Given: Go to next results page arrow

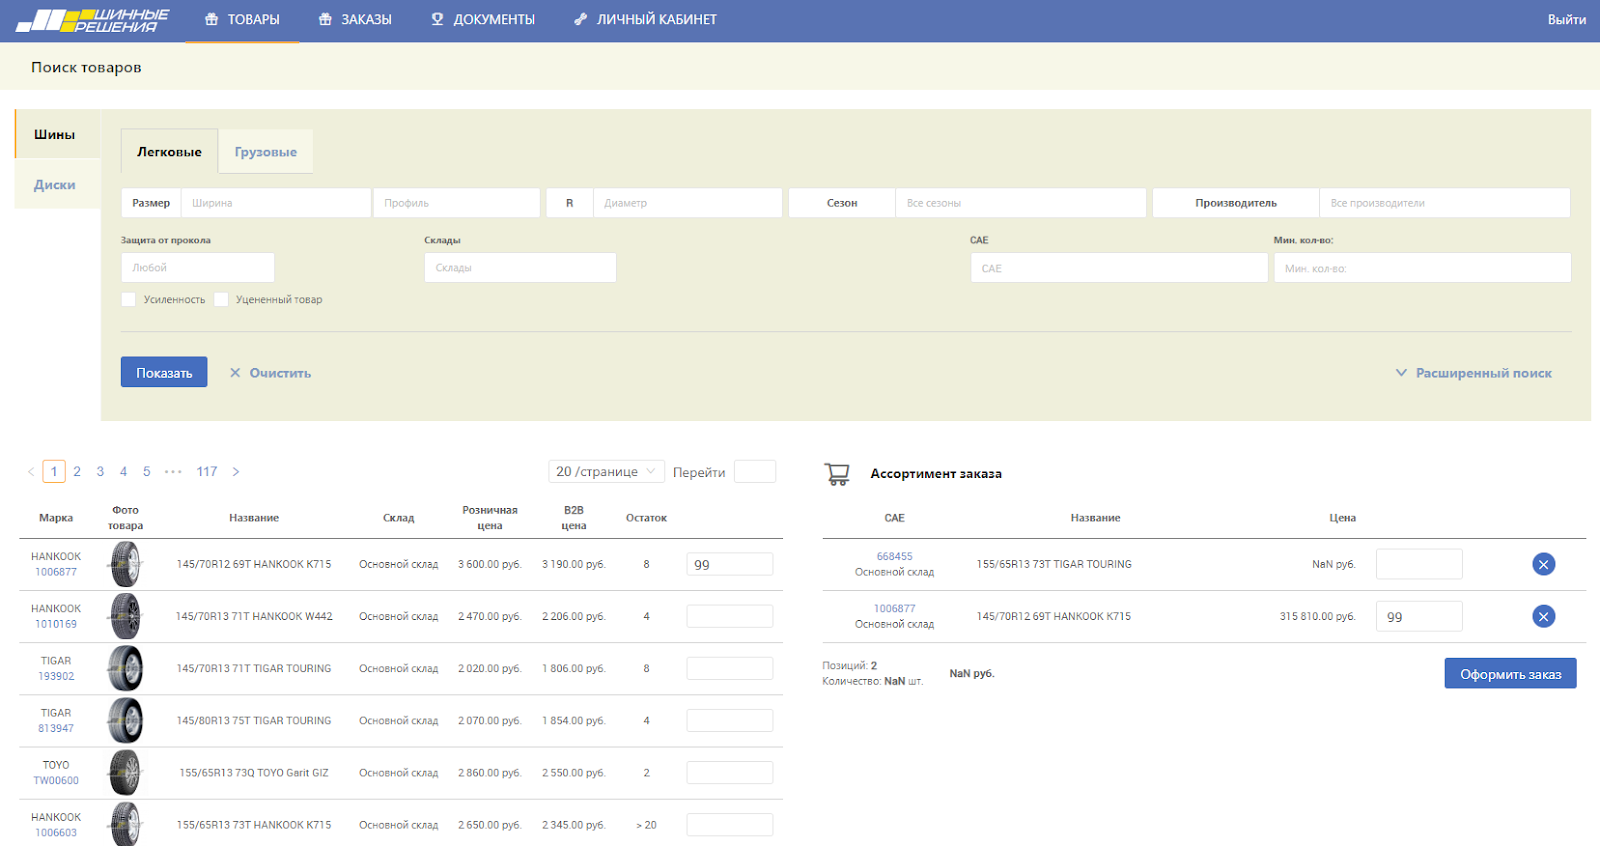Looking at the screenshot, I should tap(236, 472).
